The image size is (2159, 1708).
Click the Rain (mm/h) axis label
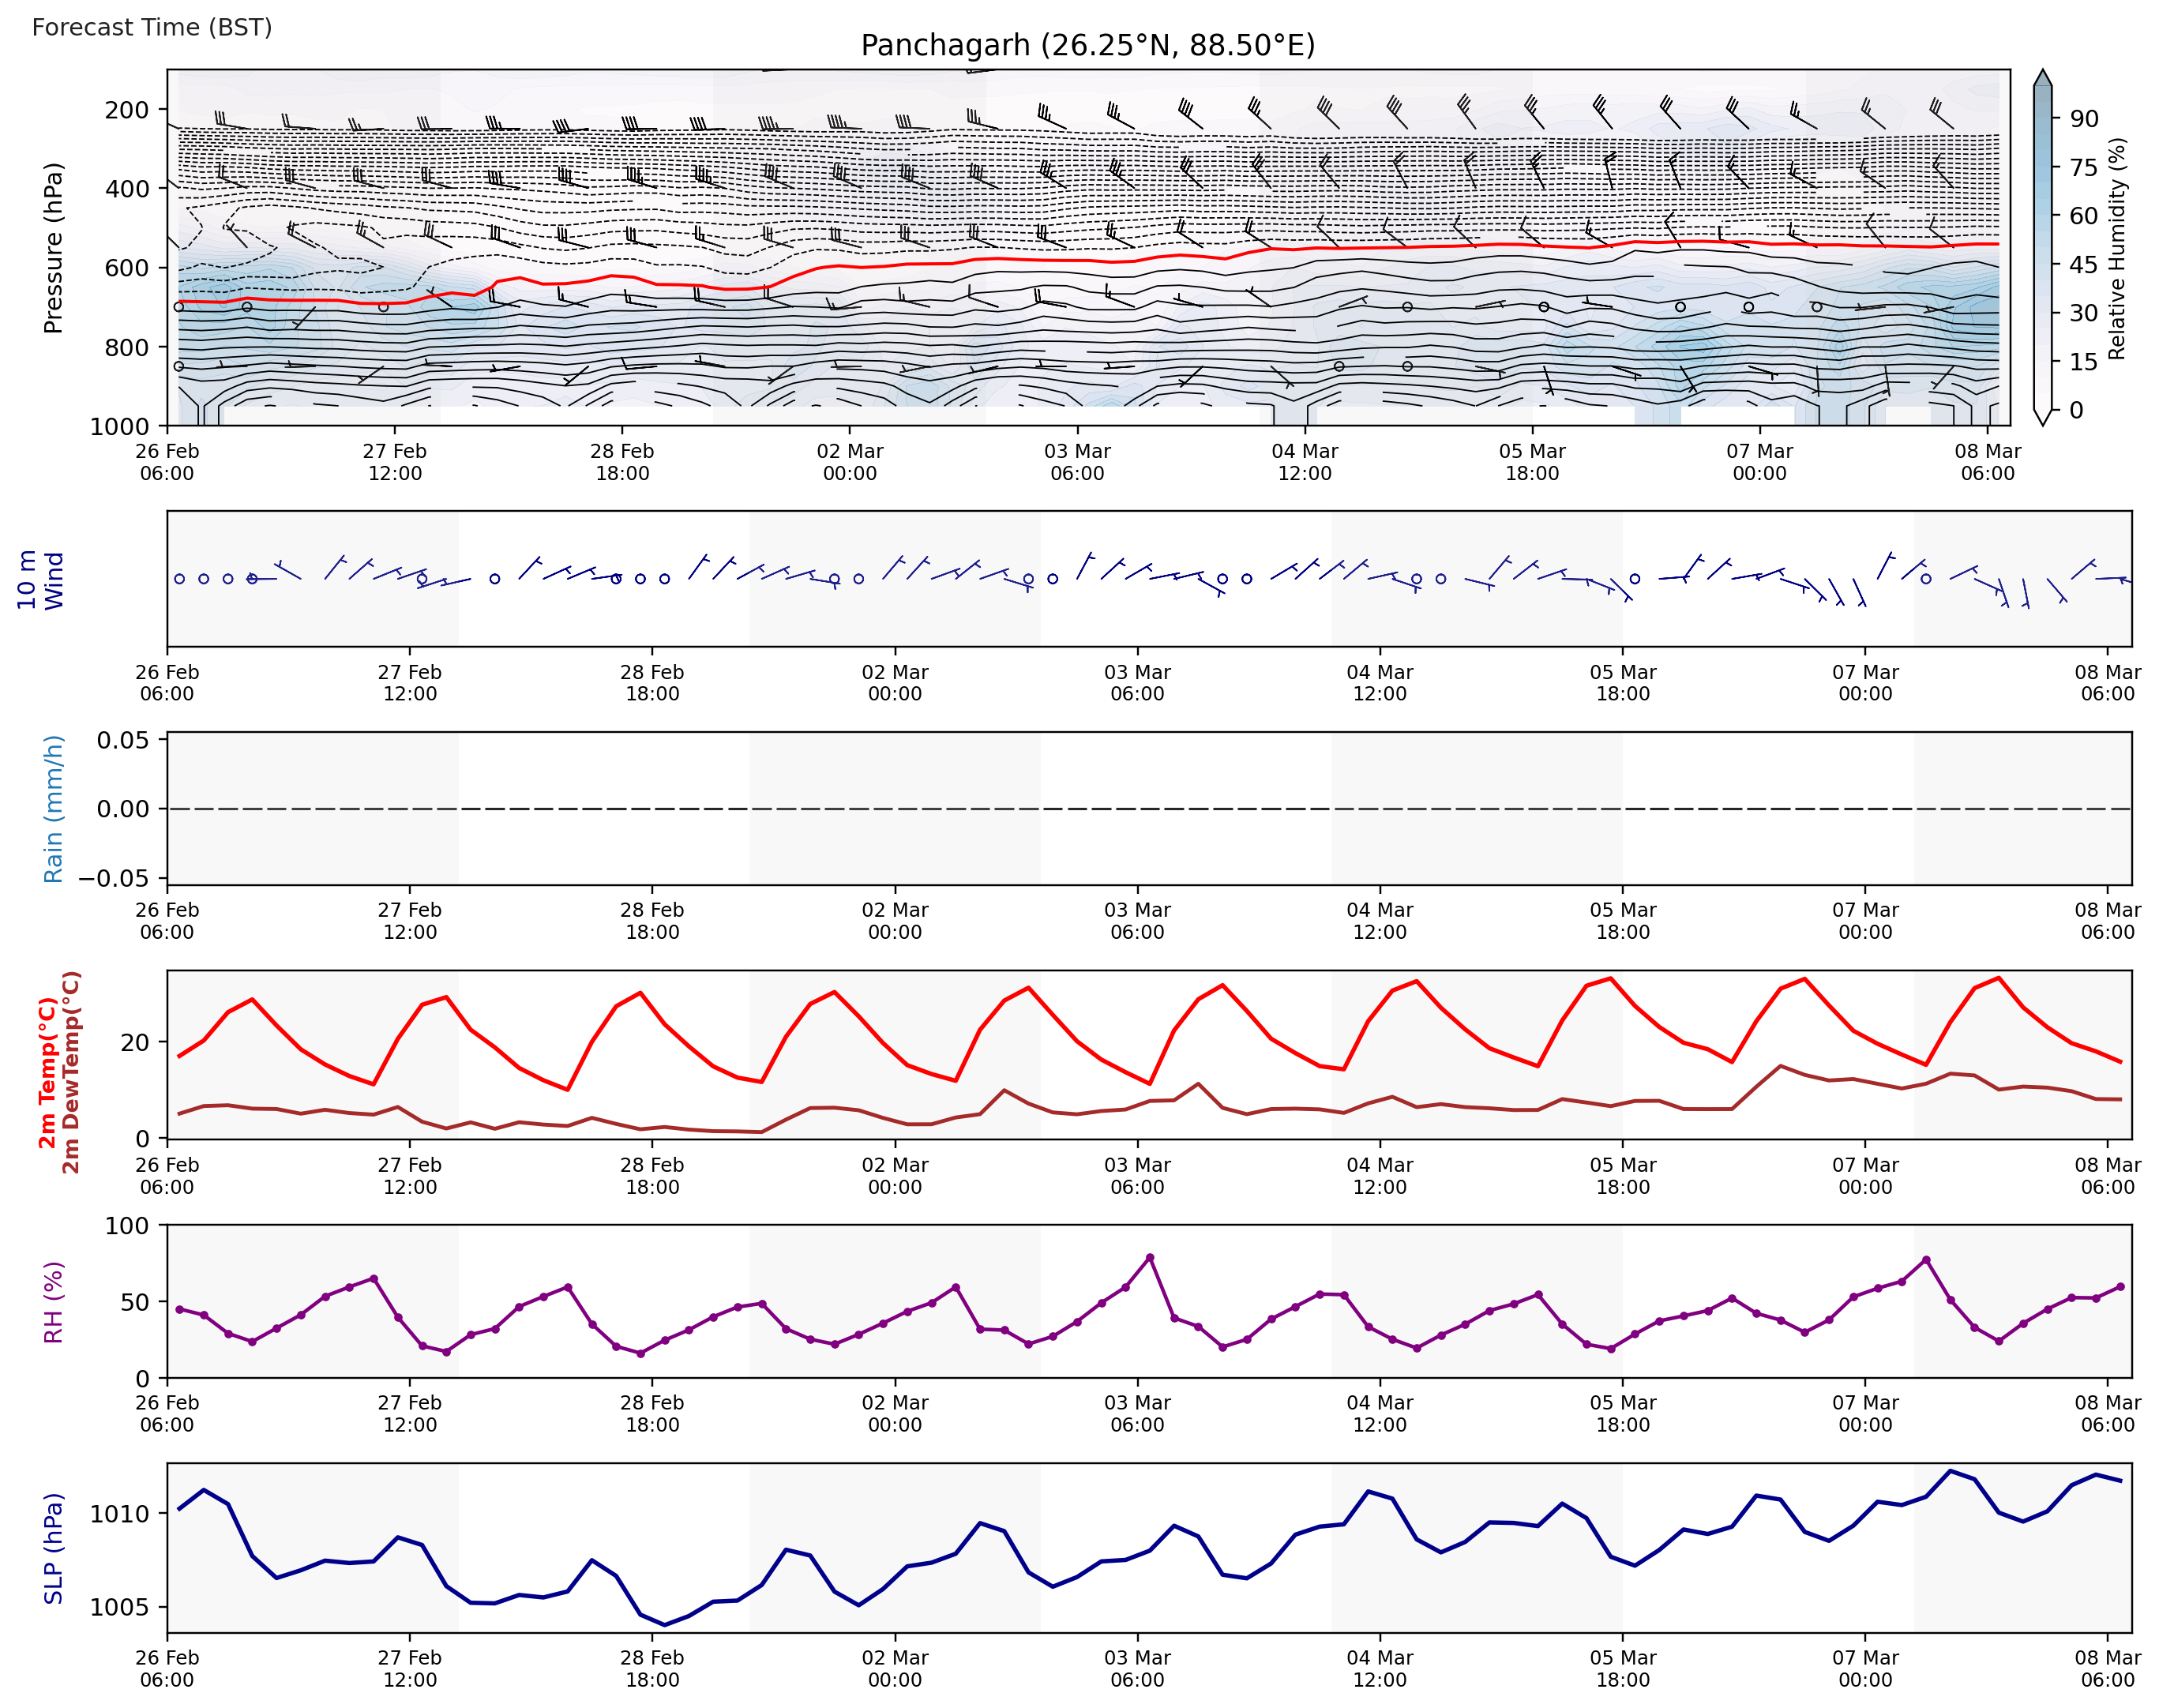[54, 809]
